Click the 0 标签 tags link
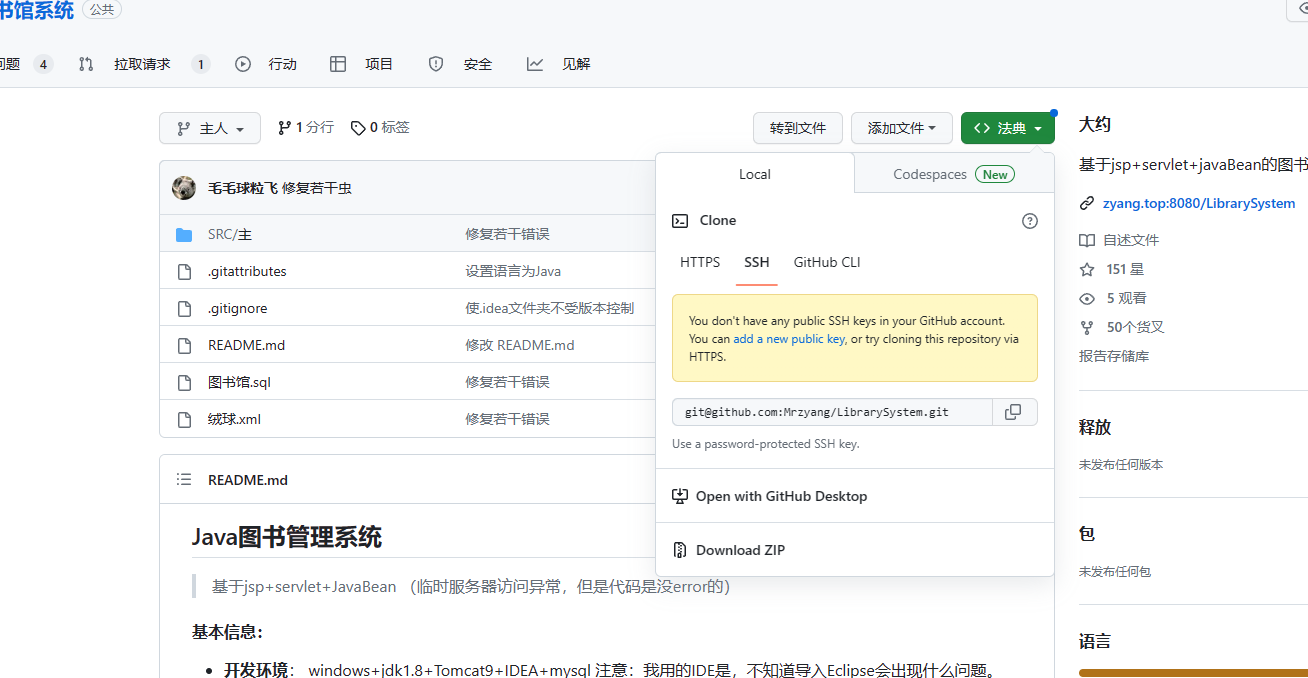Screen dimensions: 1308x678 point(380,128)
